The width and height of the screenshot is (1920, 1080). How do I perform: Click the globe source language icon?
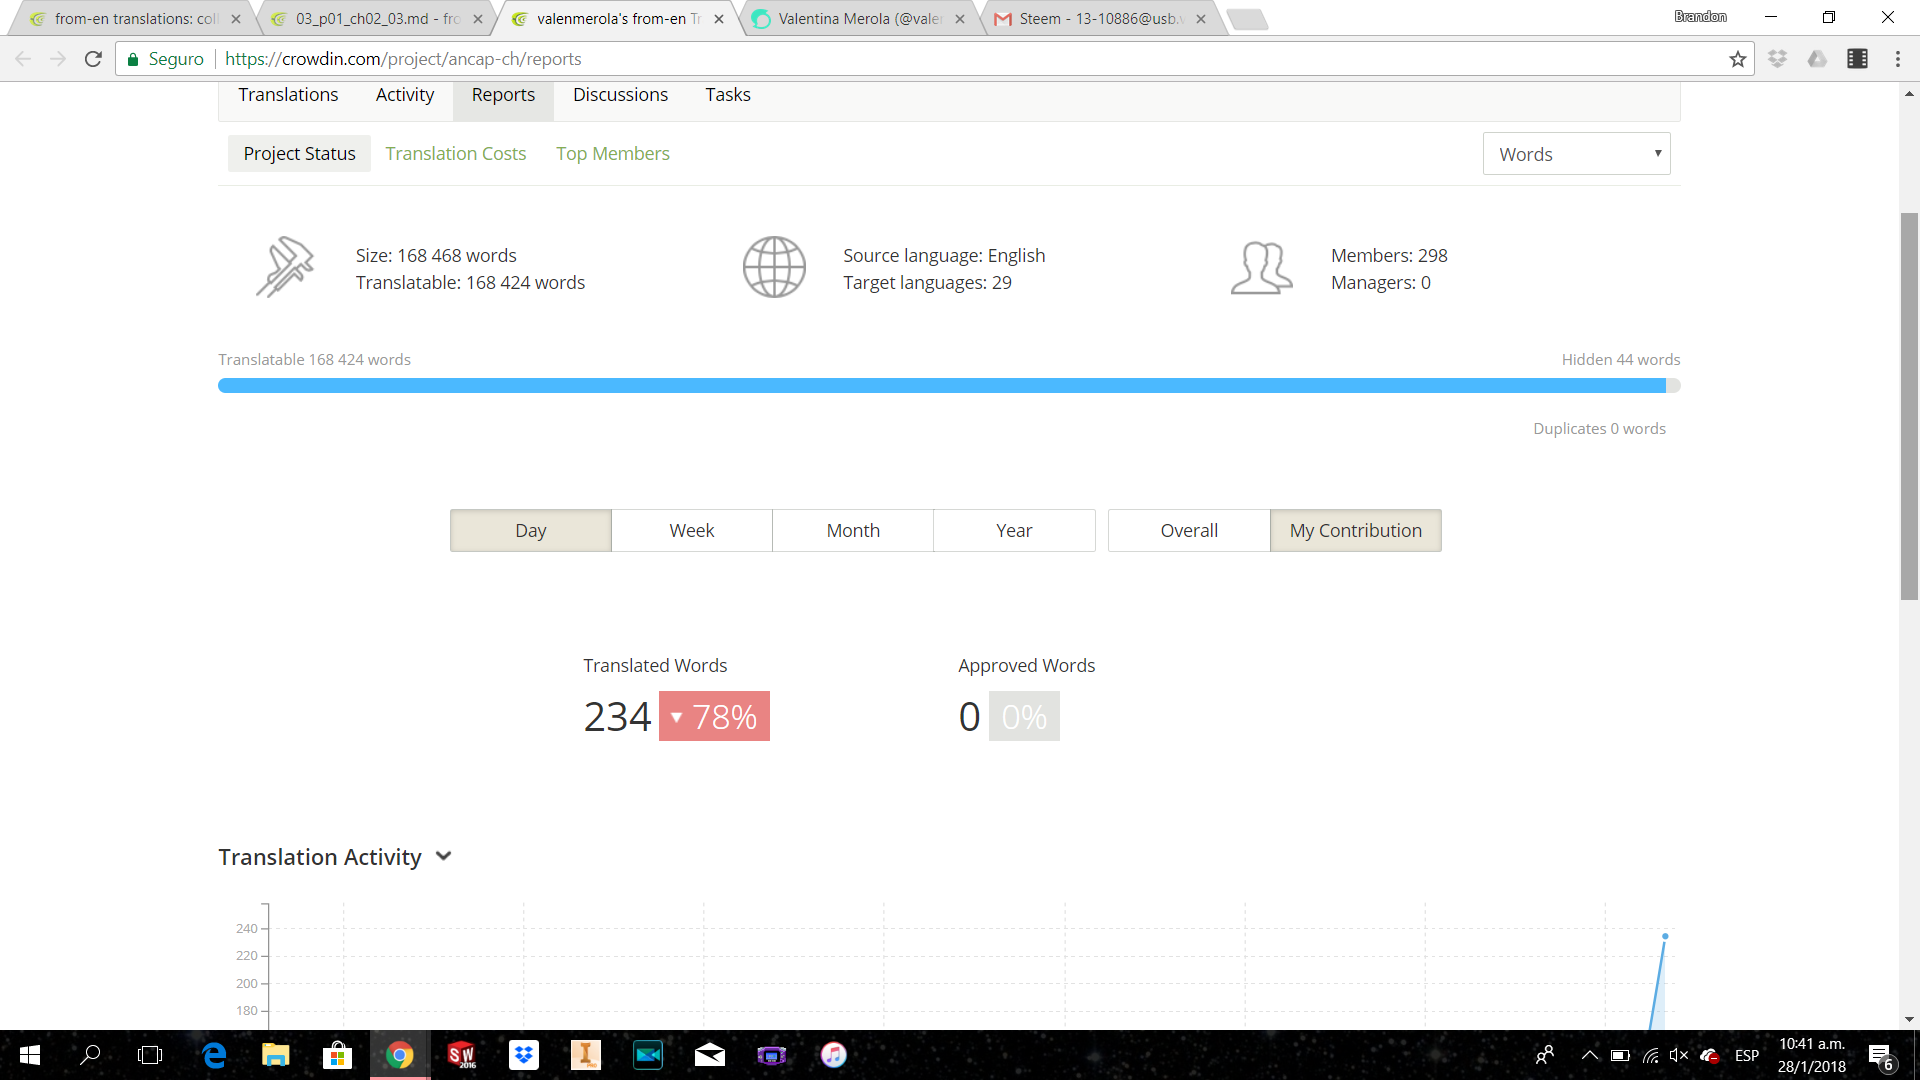774,267
